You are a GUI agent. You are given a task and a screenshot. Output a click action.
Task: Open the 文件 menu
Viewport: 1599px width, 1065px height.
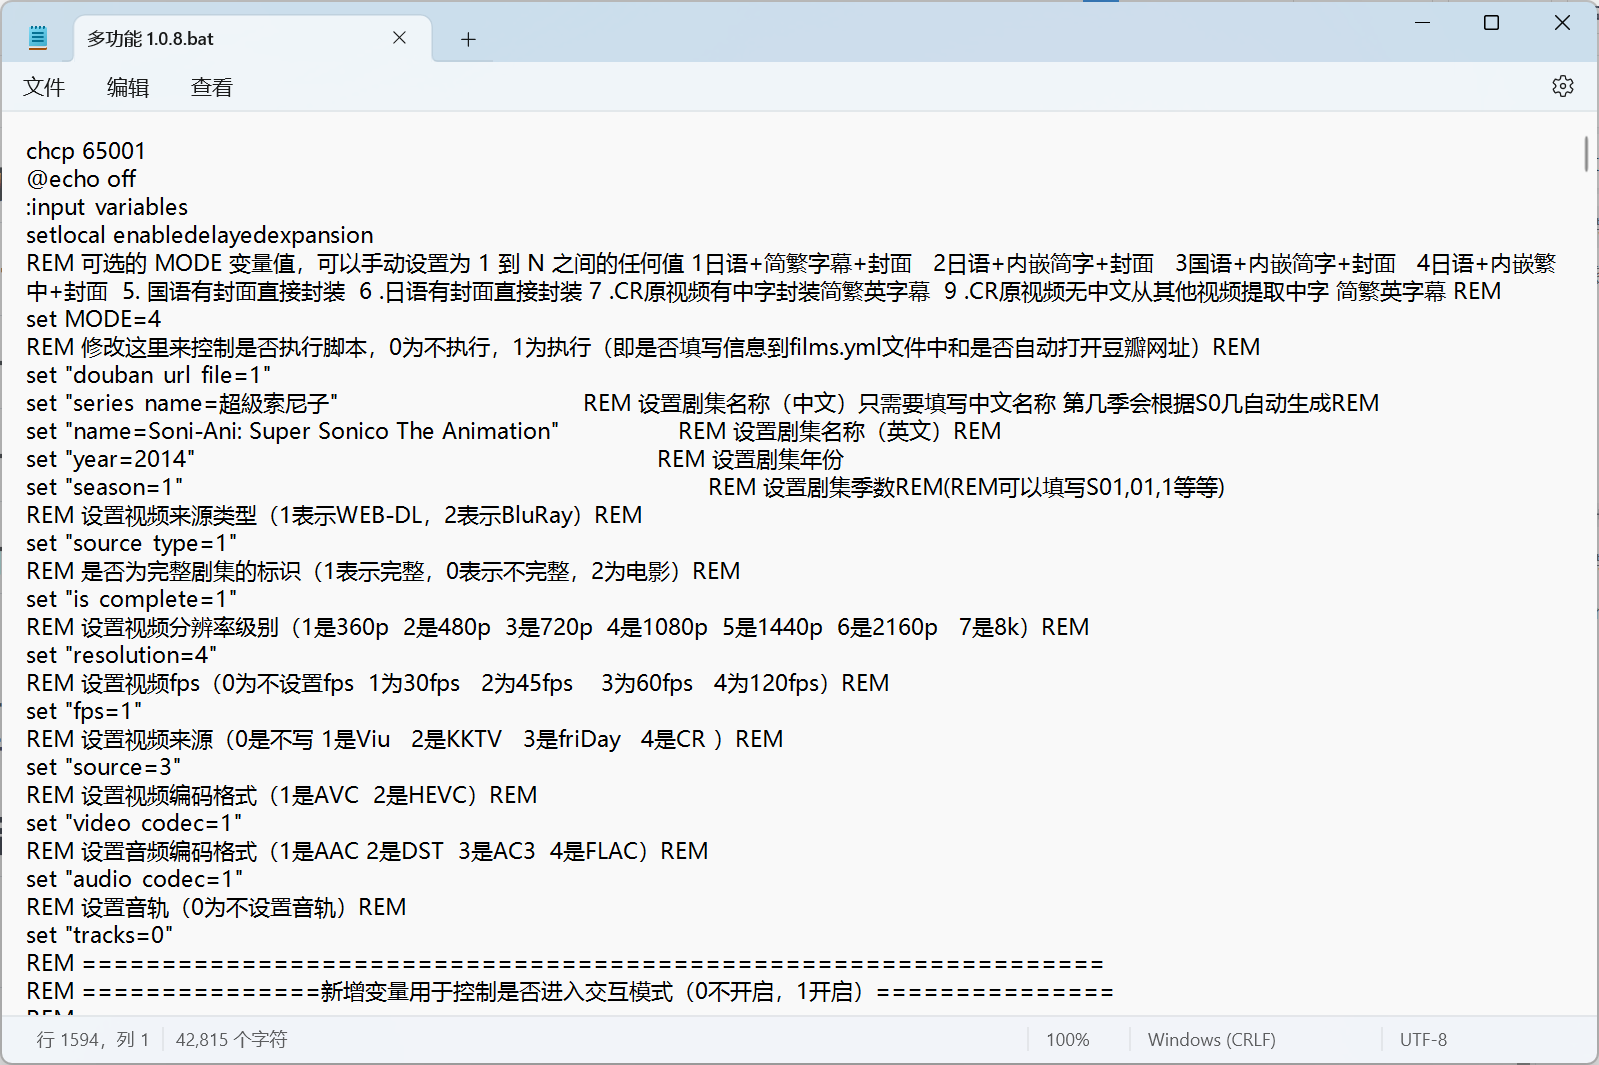pos(44,88)
